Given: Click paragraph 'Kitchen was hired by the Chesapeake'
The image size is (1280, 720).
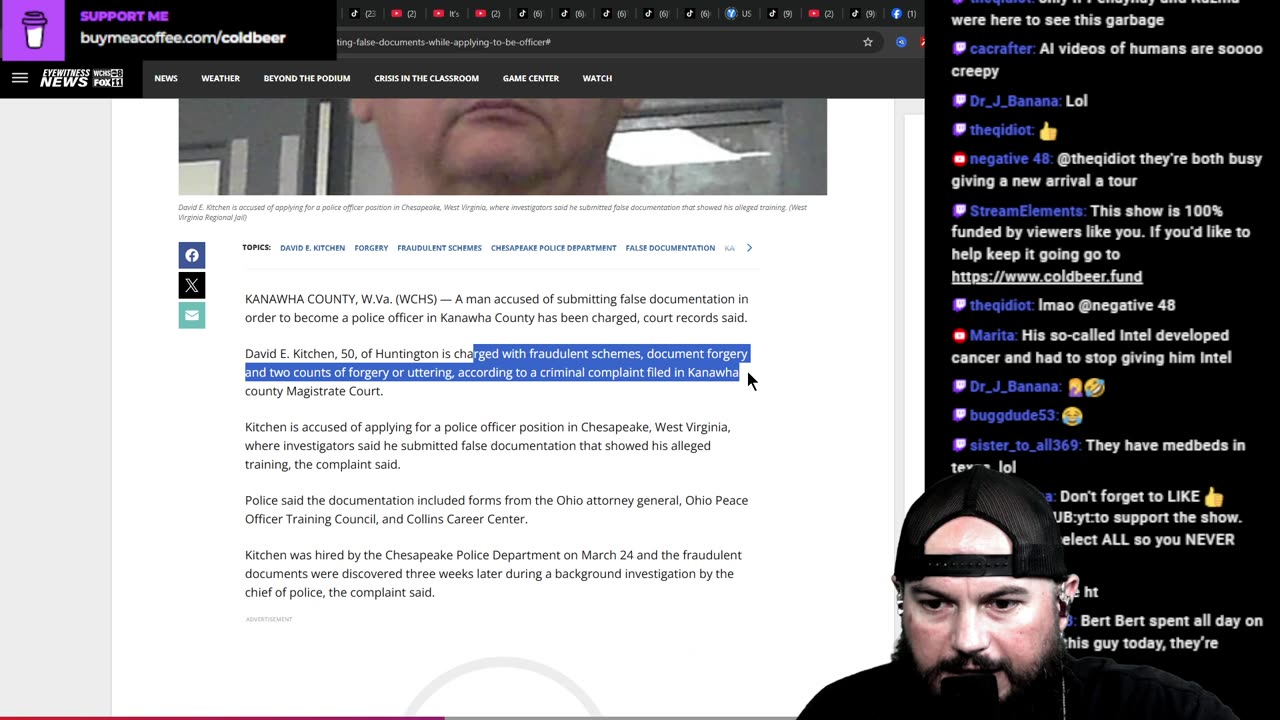Looking at the screenshot, I should pyautogui.click(x=493, y=573).
